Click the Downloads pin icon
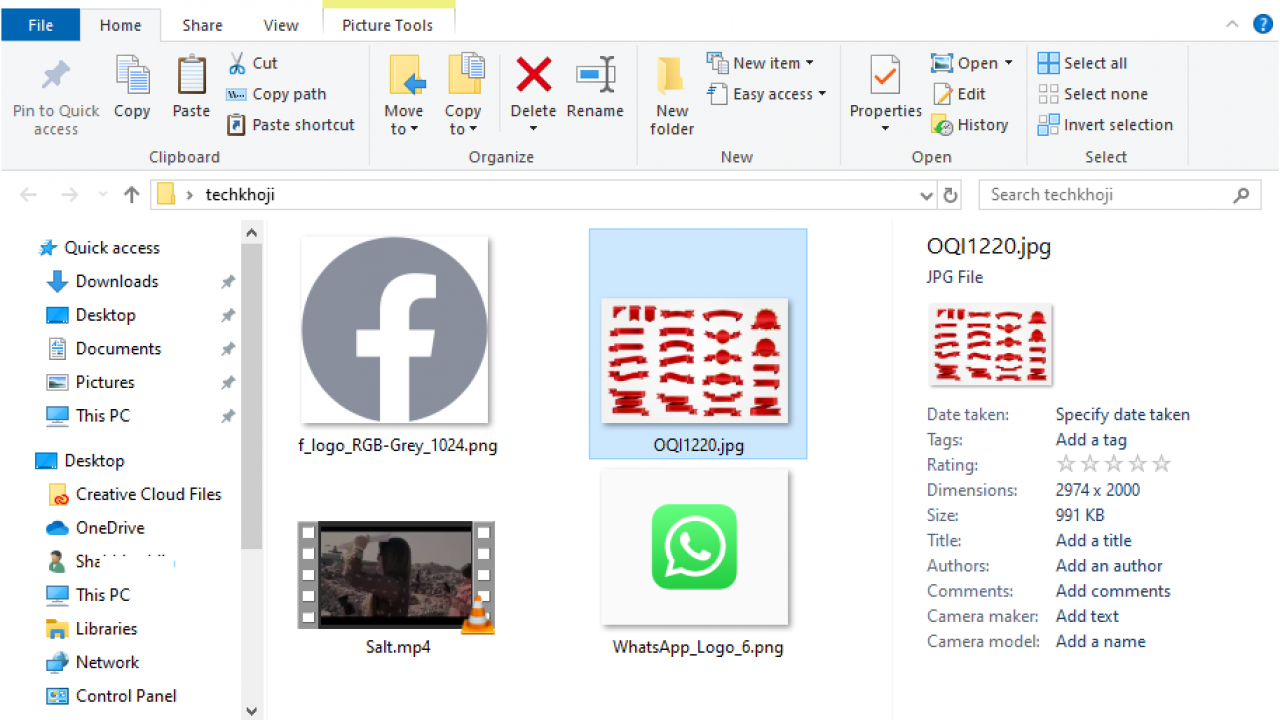The image size is (1280, 720). click(228, 282)
